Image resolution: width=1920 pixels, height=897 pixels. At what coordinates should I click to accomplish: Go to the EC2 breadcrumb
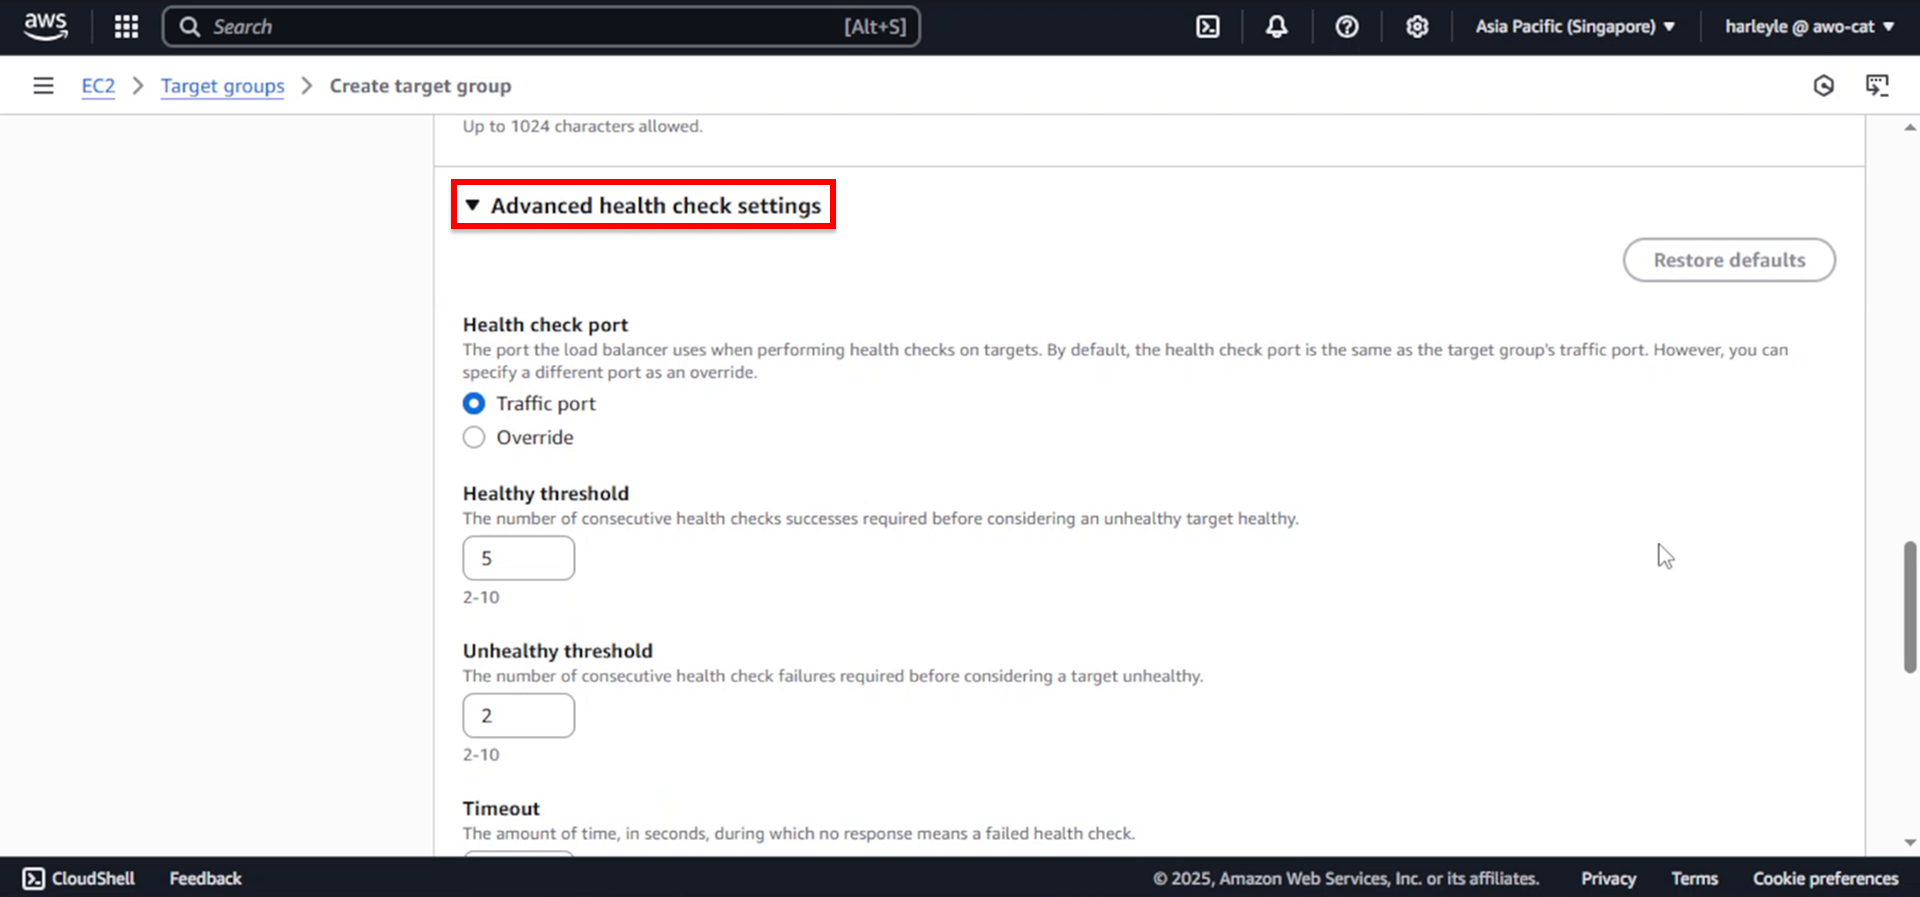click(98, 86)
